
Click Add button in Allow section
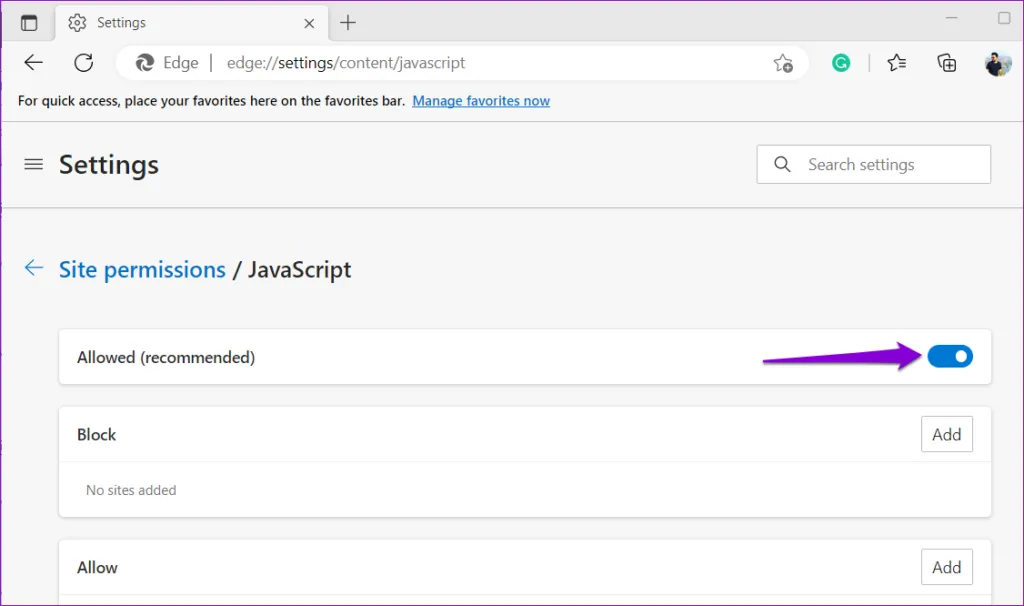point(946,567)
